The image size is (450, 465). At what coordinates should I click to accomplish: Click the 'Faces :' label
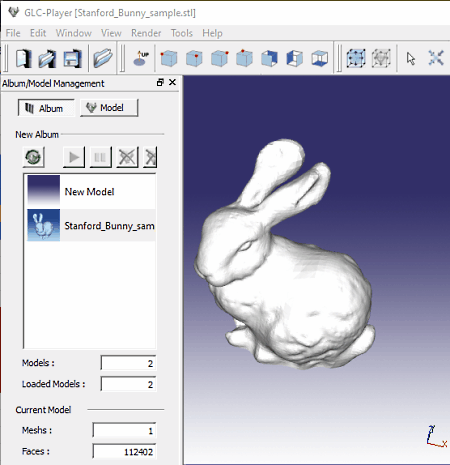(36, 452)
